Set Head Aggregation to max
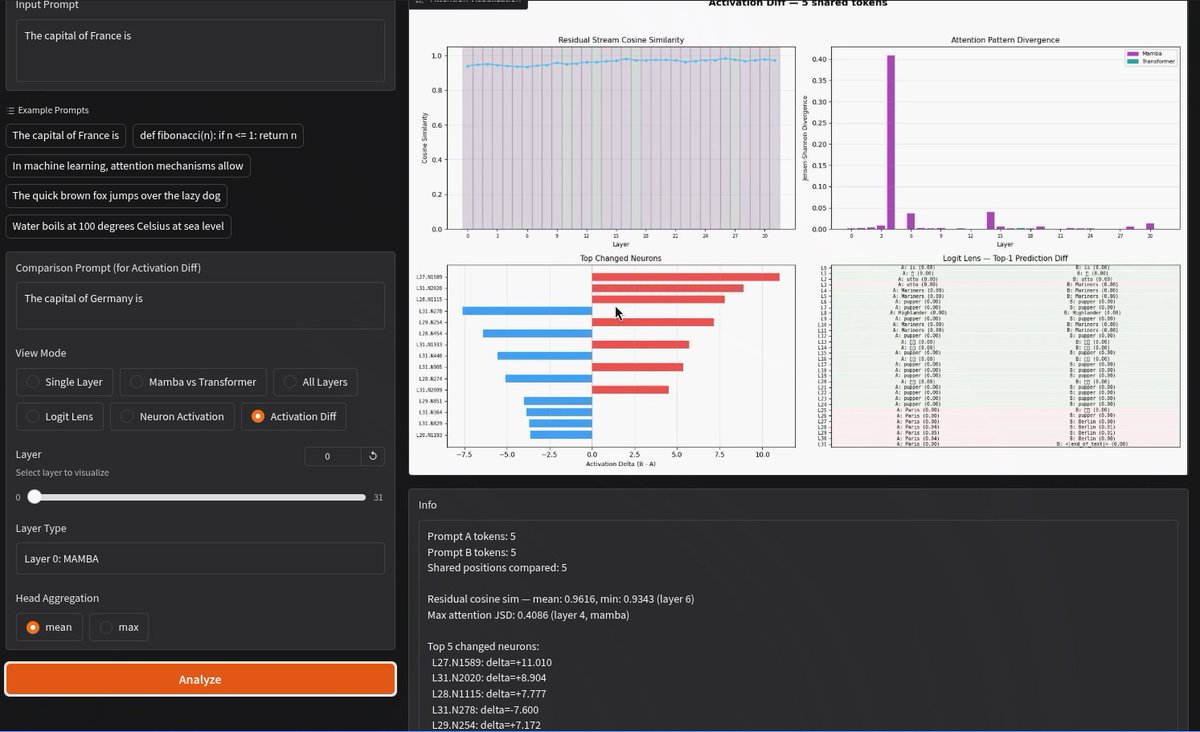The height and width of the screenshot is (732, 1200). click(119, 627)
